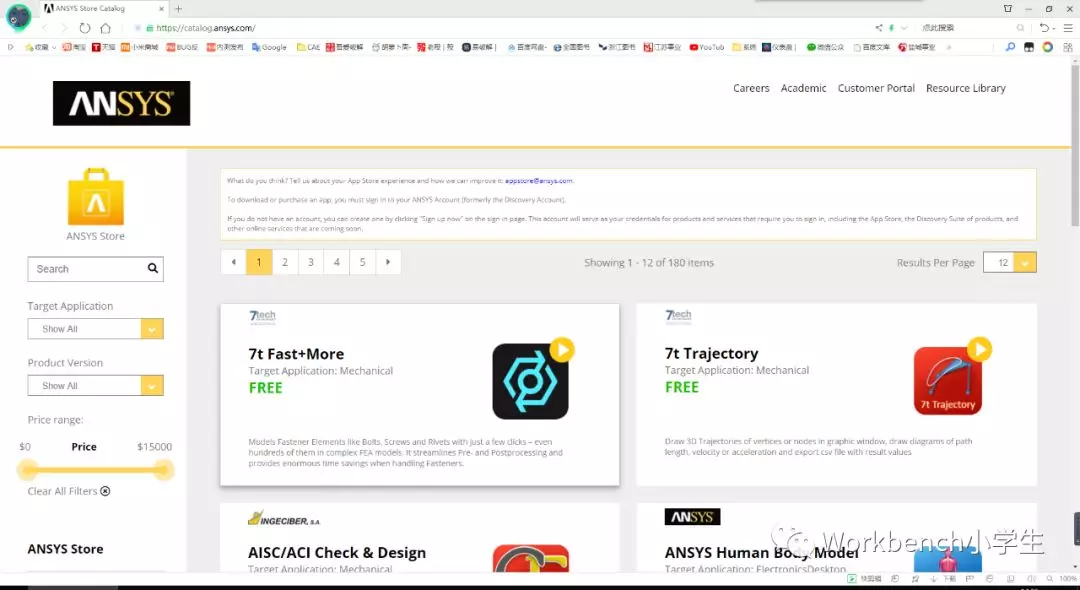Viewport: 1080px width, 590px height.
Task: Click the Clear All Filters link
Action: [x=62, y=491]
